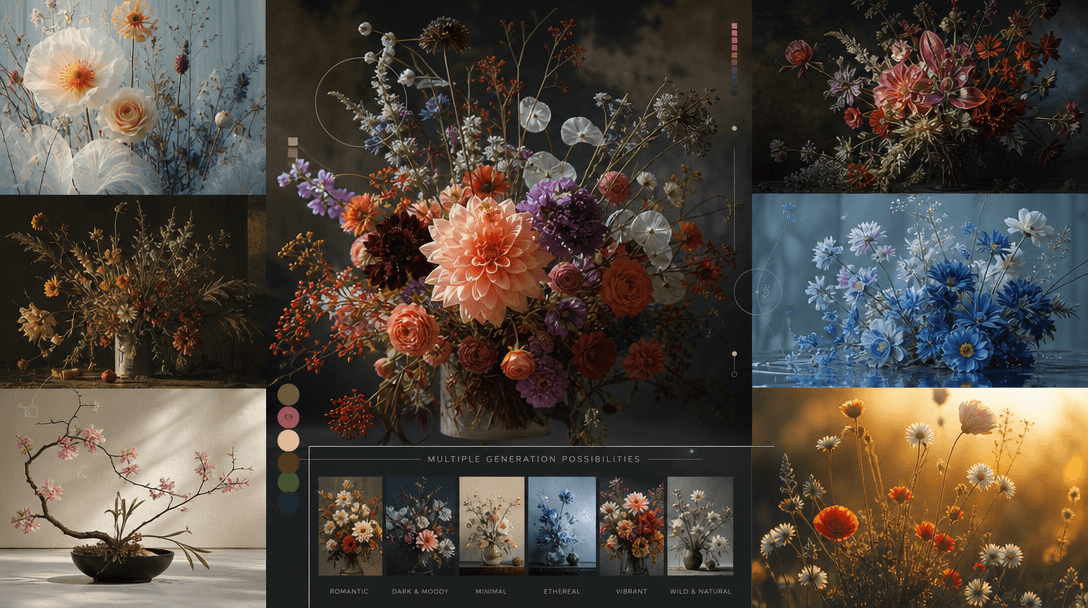Select the Dark & Moody style thumbnail
1088x608 pixels.
(420, 526)
